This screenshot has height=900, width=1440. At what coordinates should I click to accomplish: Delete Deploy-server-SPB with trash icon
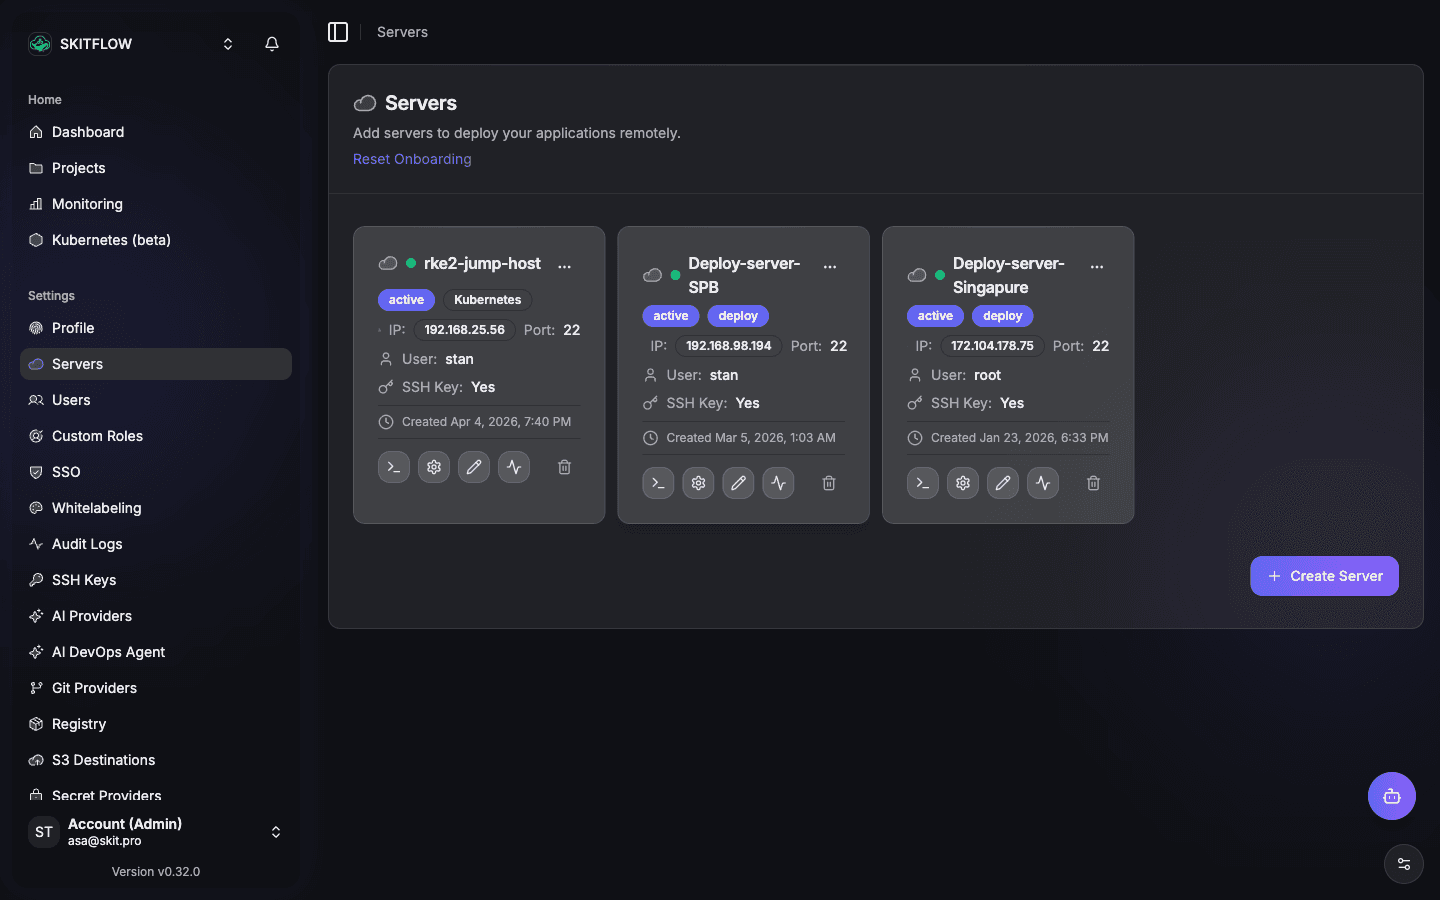tap(829, 483)
